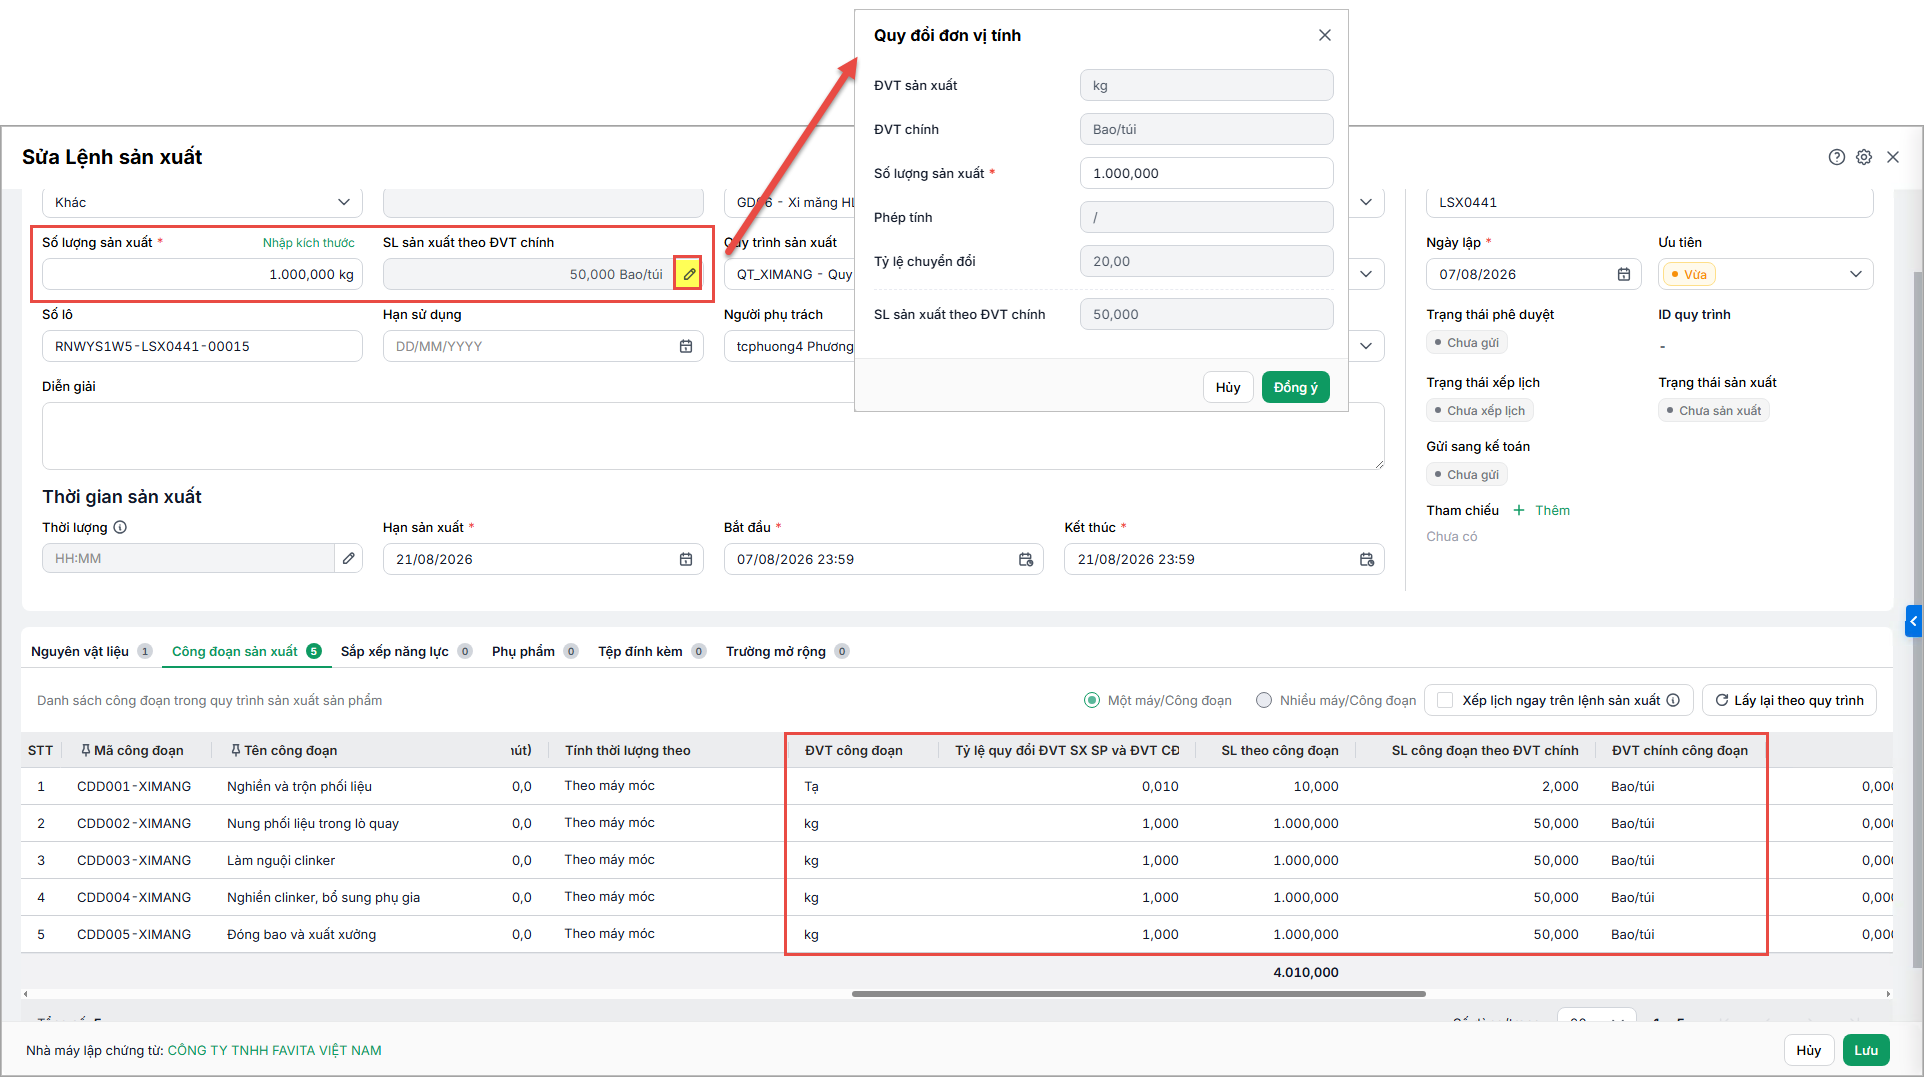Open calendar for Hạn sản xuất

click(x=686, y=559)
